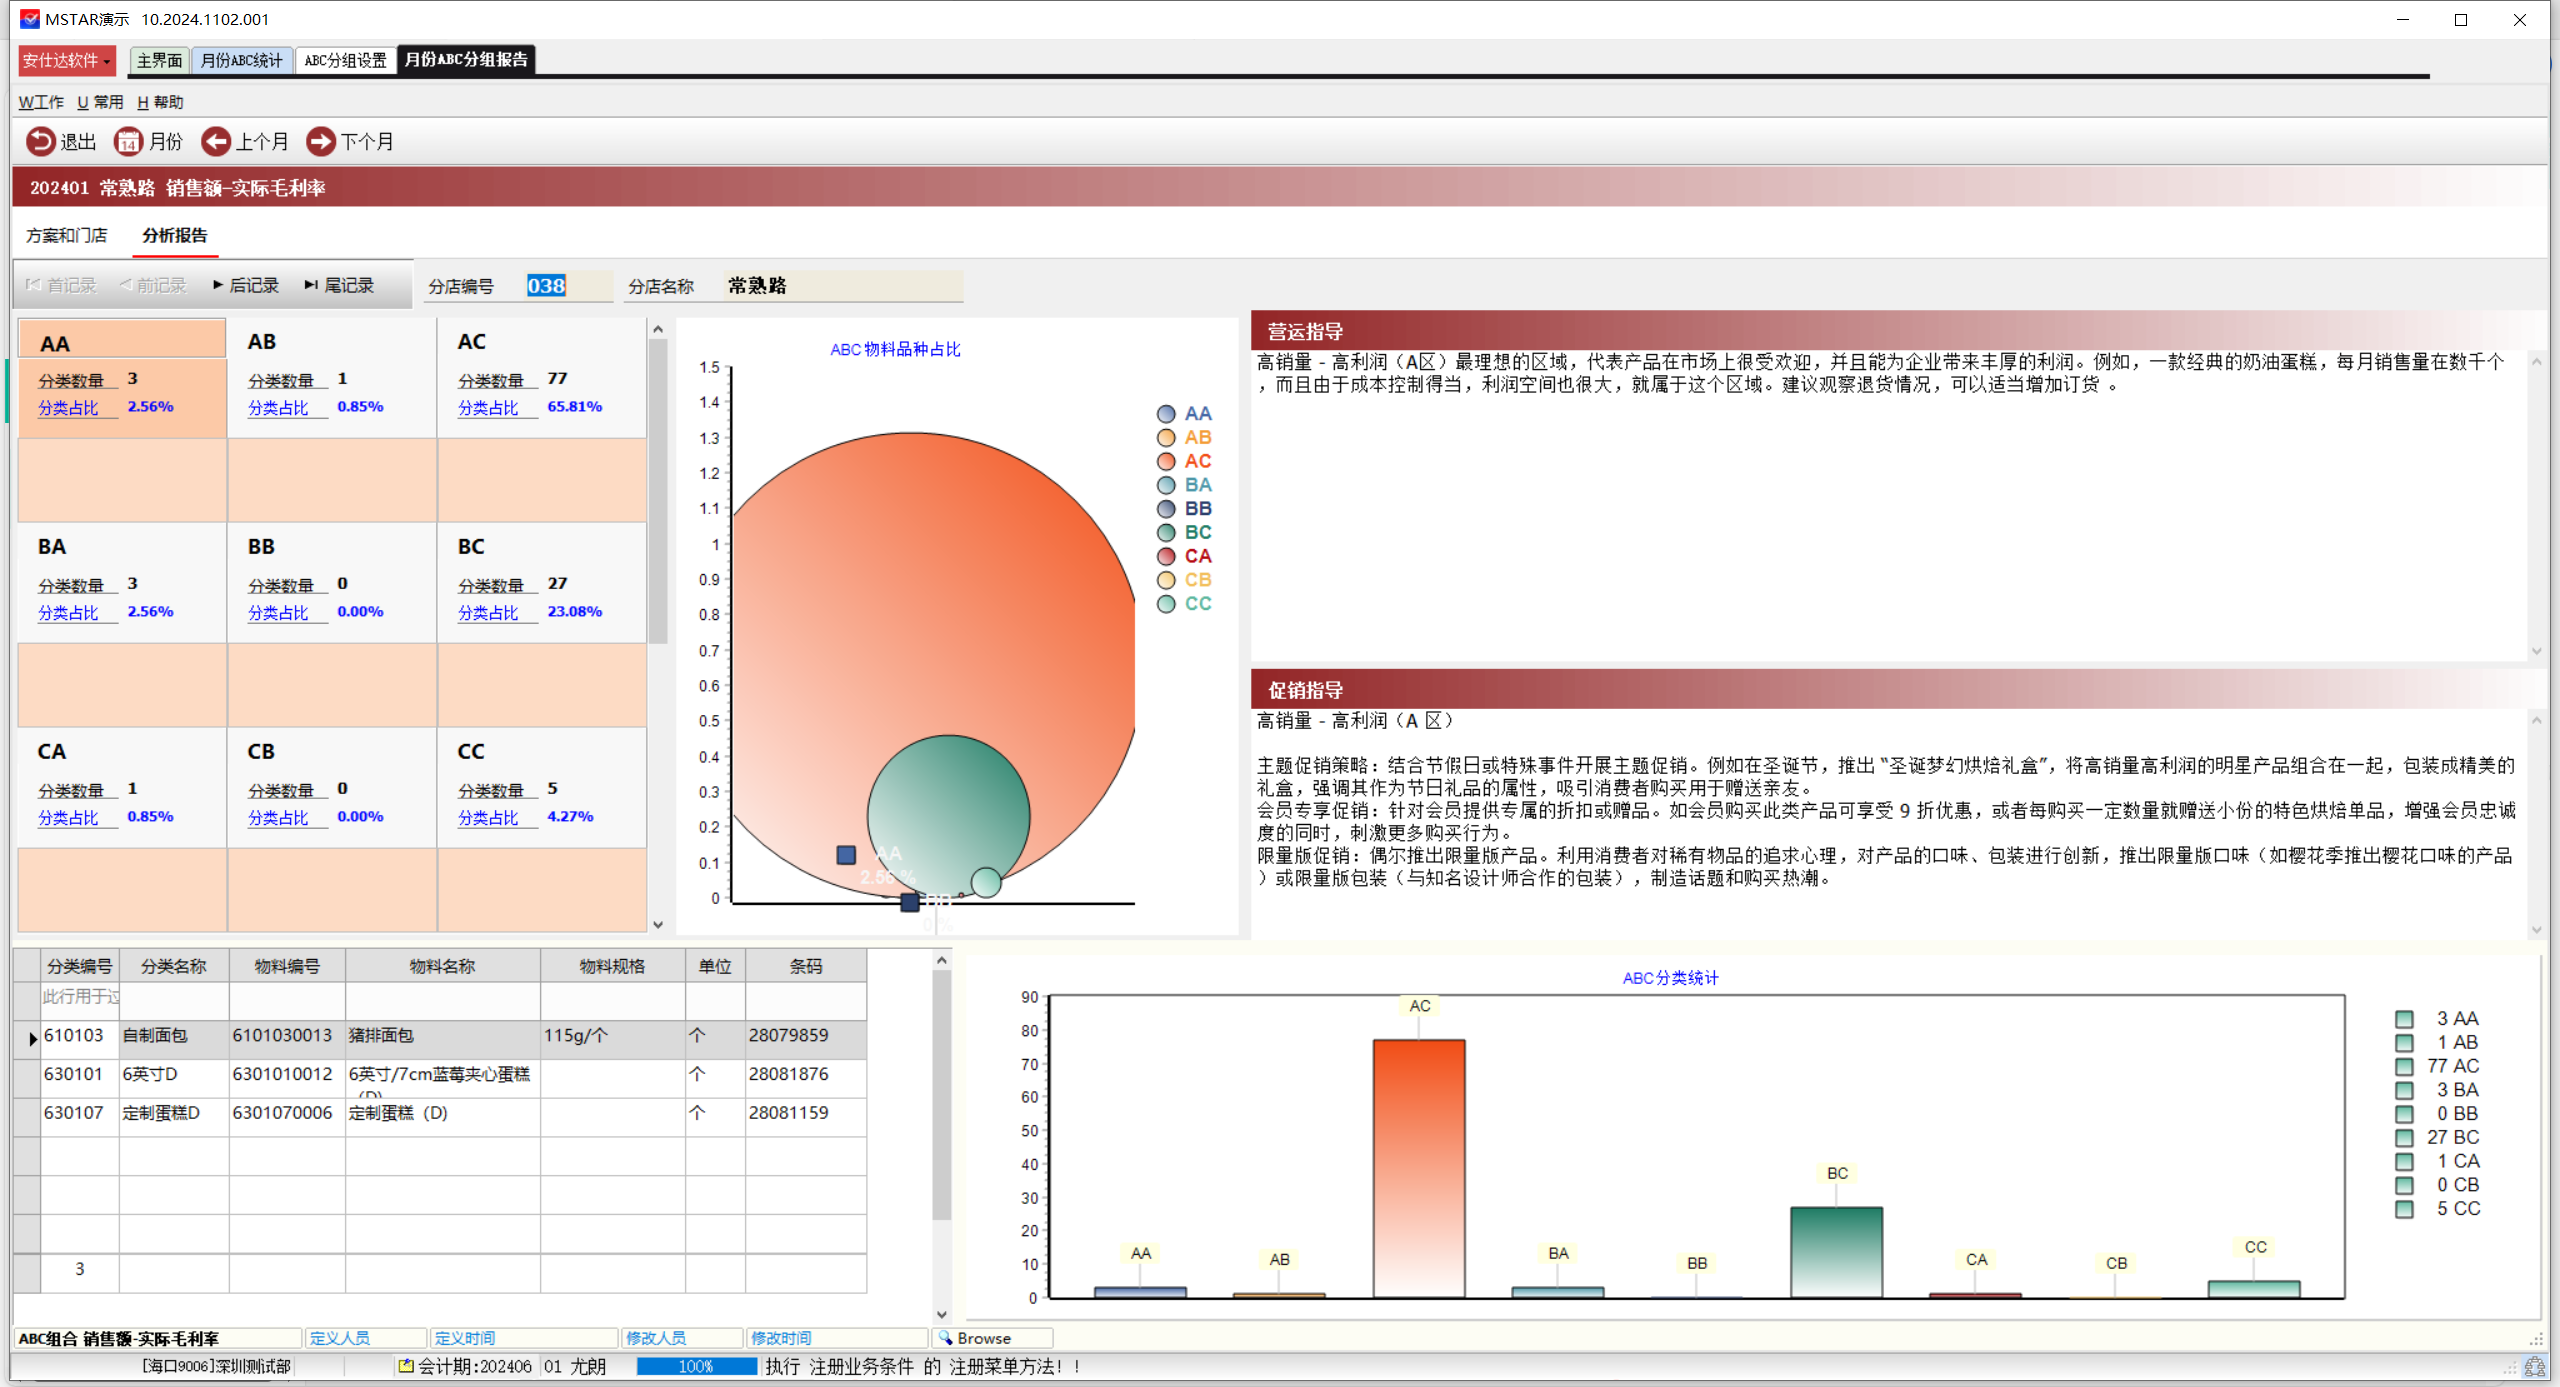
Task: Click the Browse magnifier icon
Action: point(944,1338)
